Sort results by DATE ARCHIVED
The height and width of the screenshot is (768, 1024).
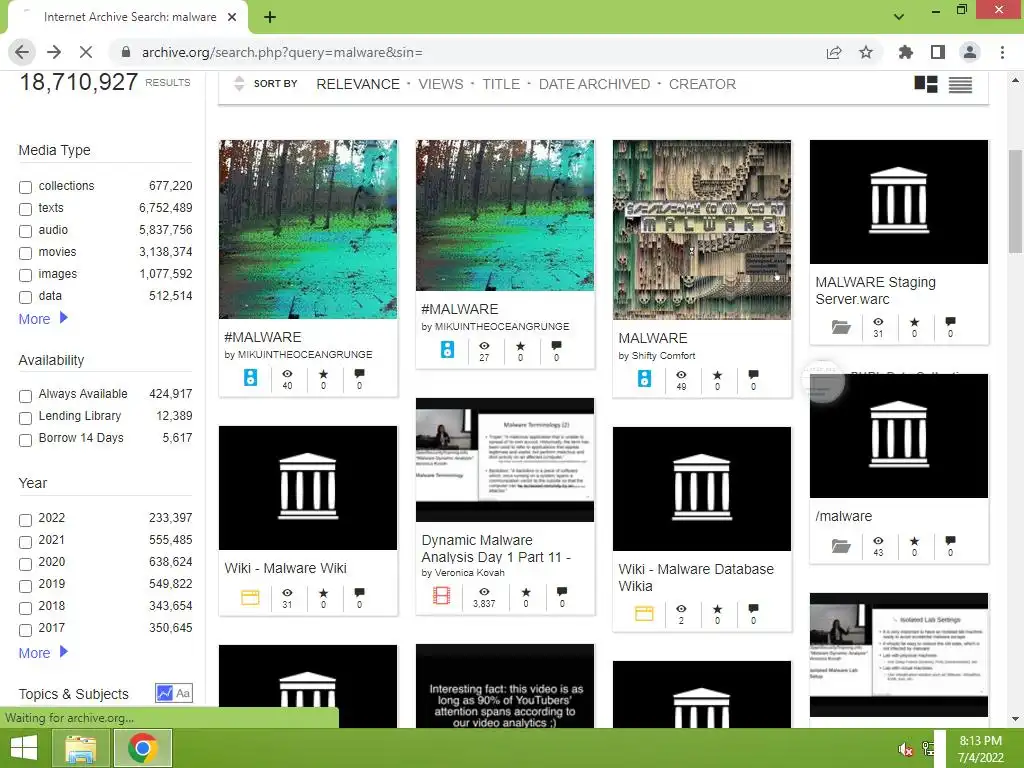pyautogui.click(x=594, y=84)
